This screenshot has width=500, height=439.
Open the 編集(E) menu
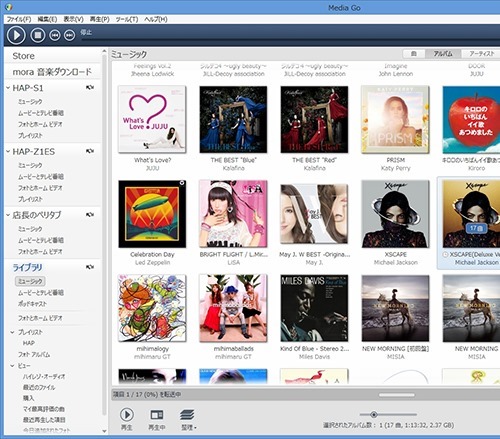(x=47, y=19)
